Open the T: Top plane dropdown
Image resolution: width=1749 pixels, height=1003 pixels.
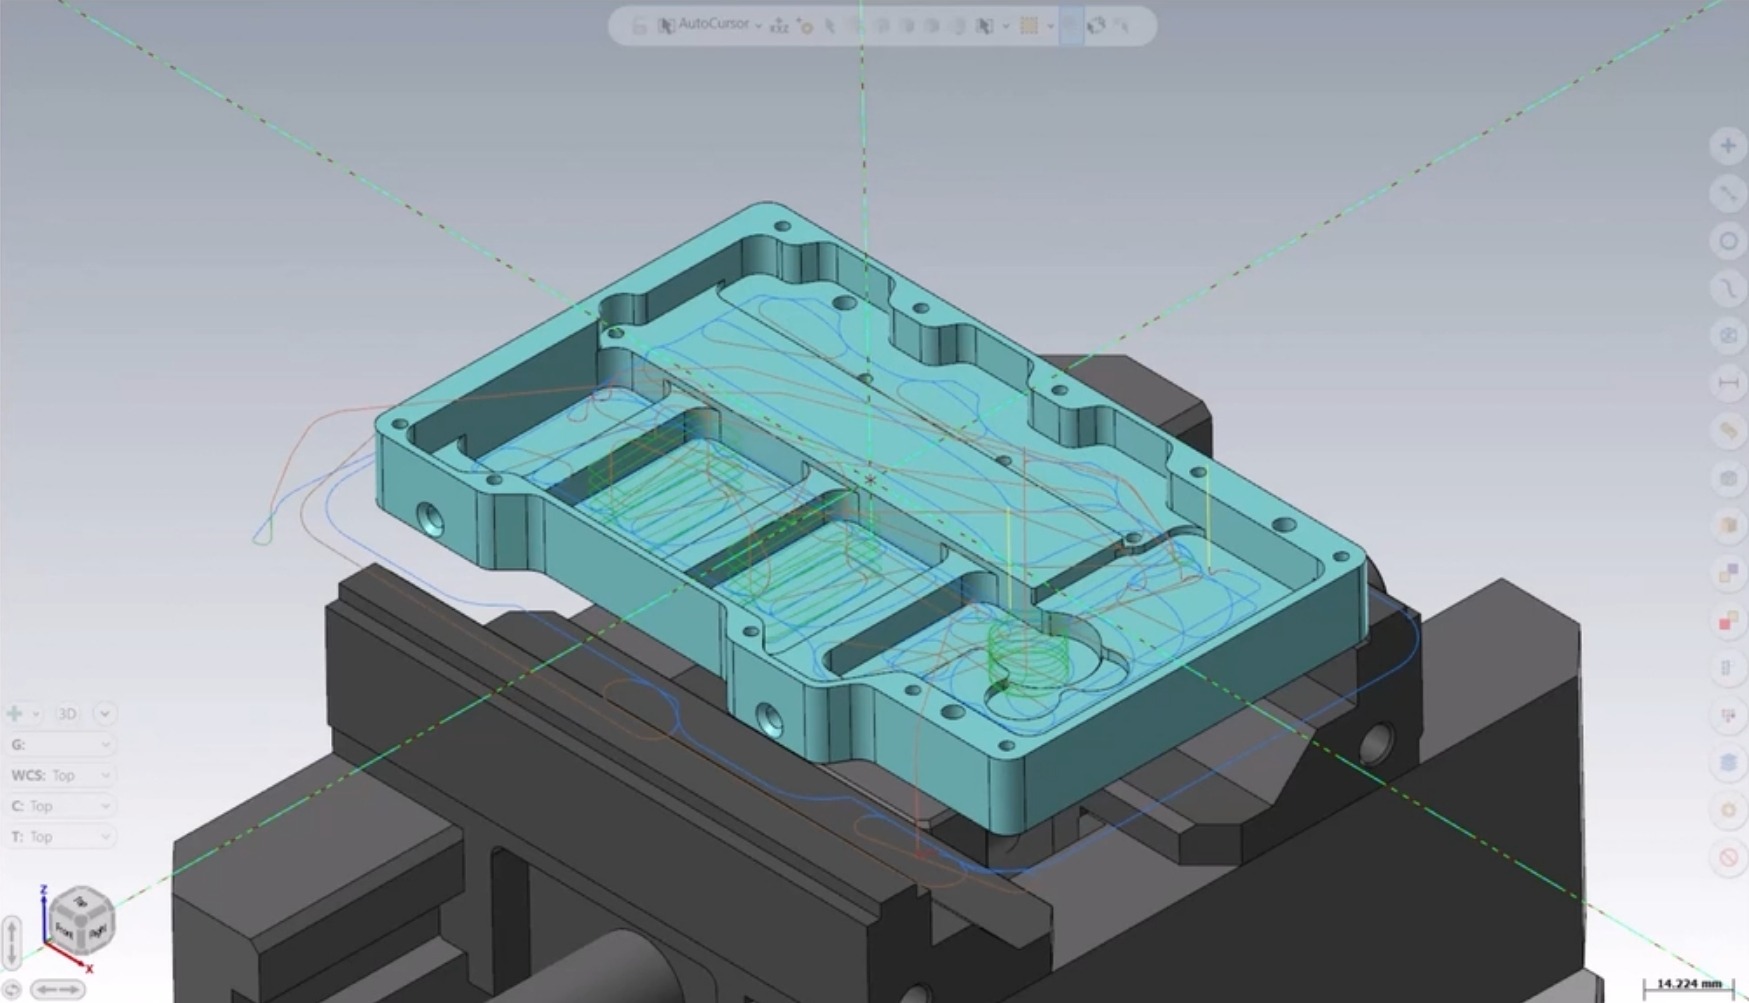click(x=105, y=837)
